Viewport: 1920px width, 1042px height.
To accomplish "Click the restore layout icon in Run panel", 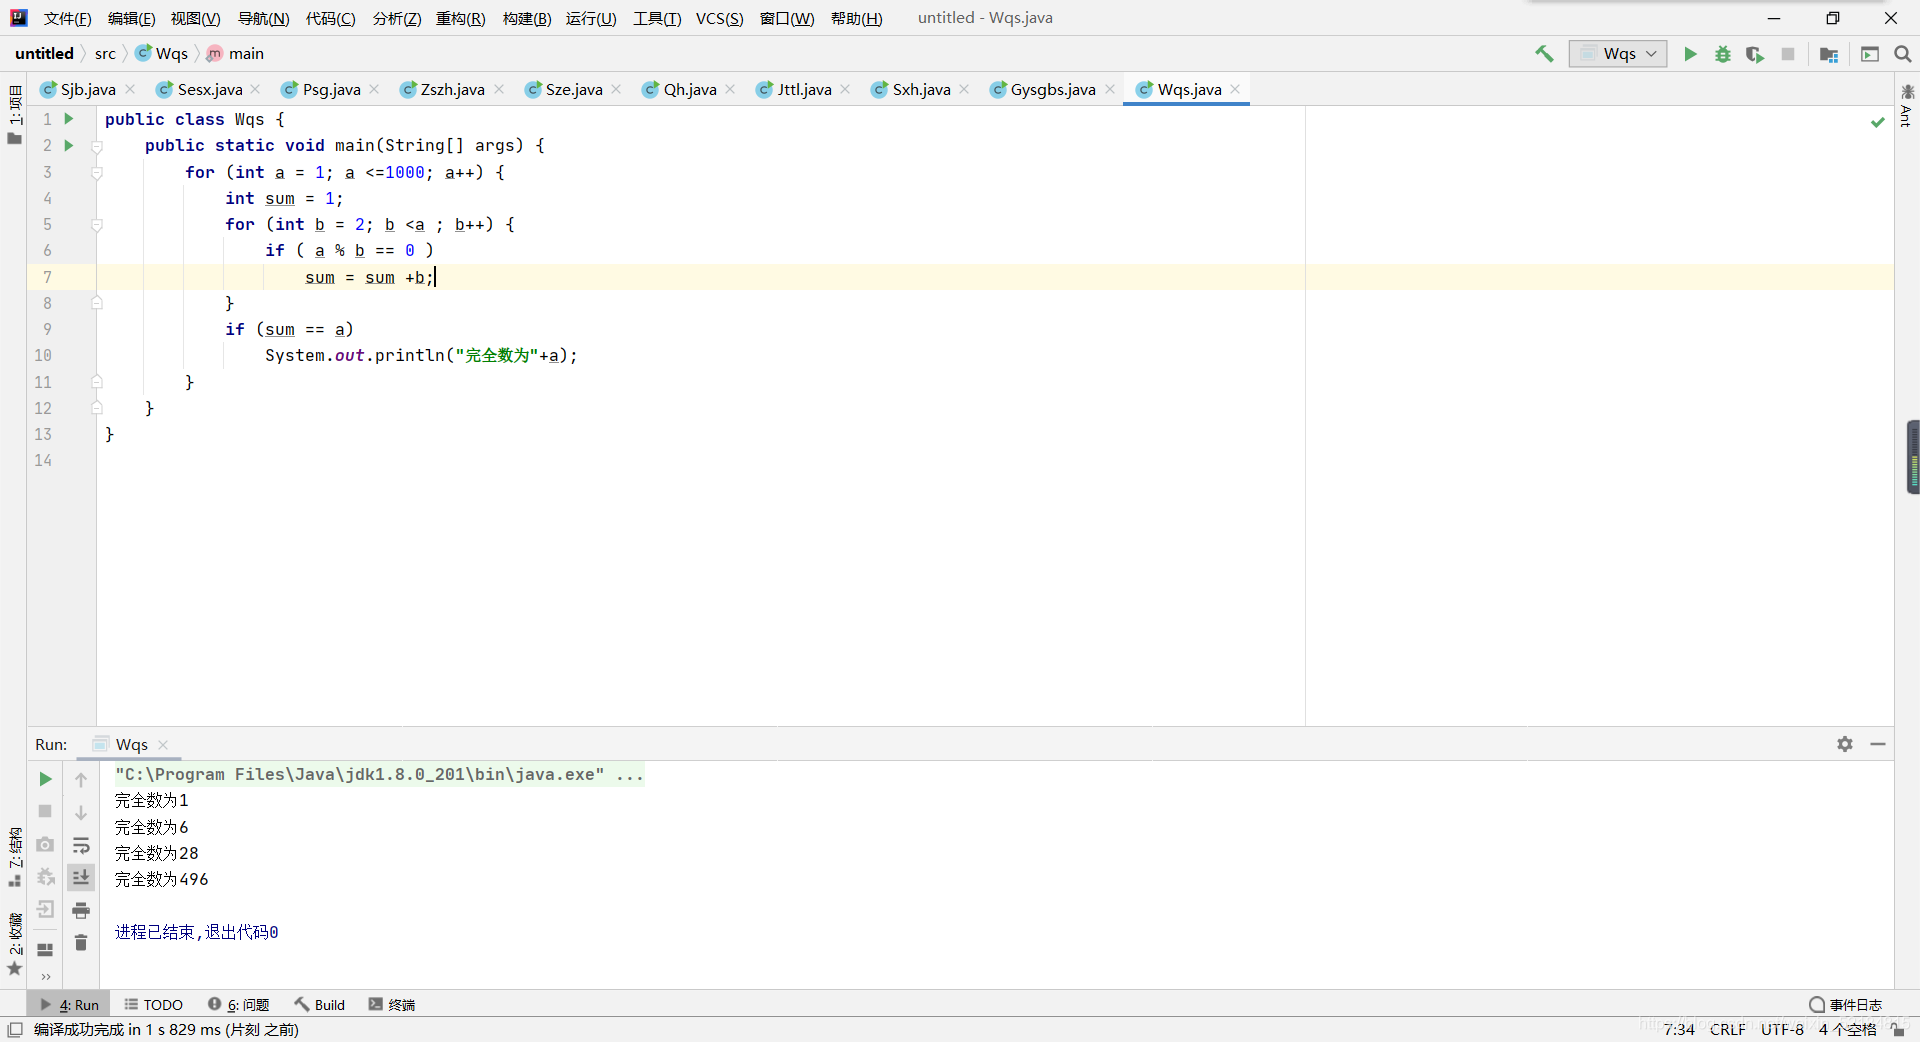I will pos(45,950).
